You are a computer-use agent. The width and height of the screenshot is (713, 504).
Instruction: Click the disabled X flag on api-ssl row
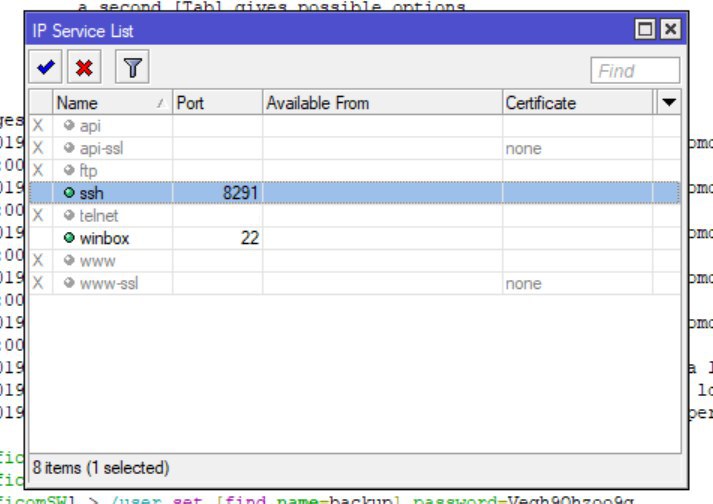[x=38, y=148]
